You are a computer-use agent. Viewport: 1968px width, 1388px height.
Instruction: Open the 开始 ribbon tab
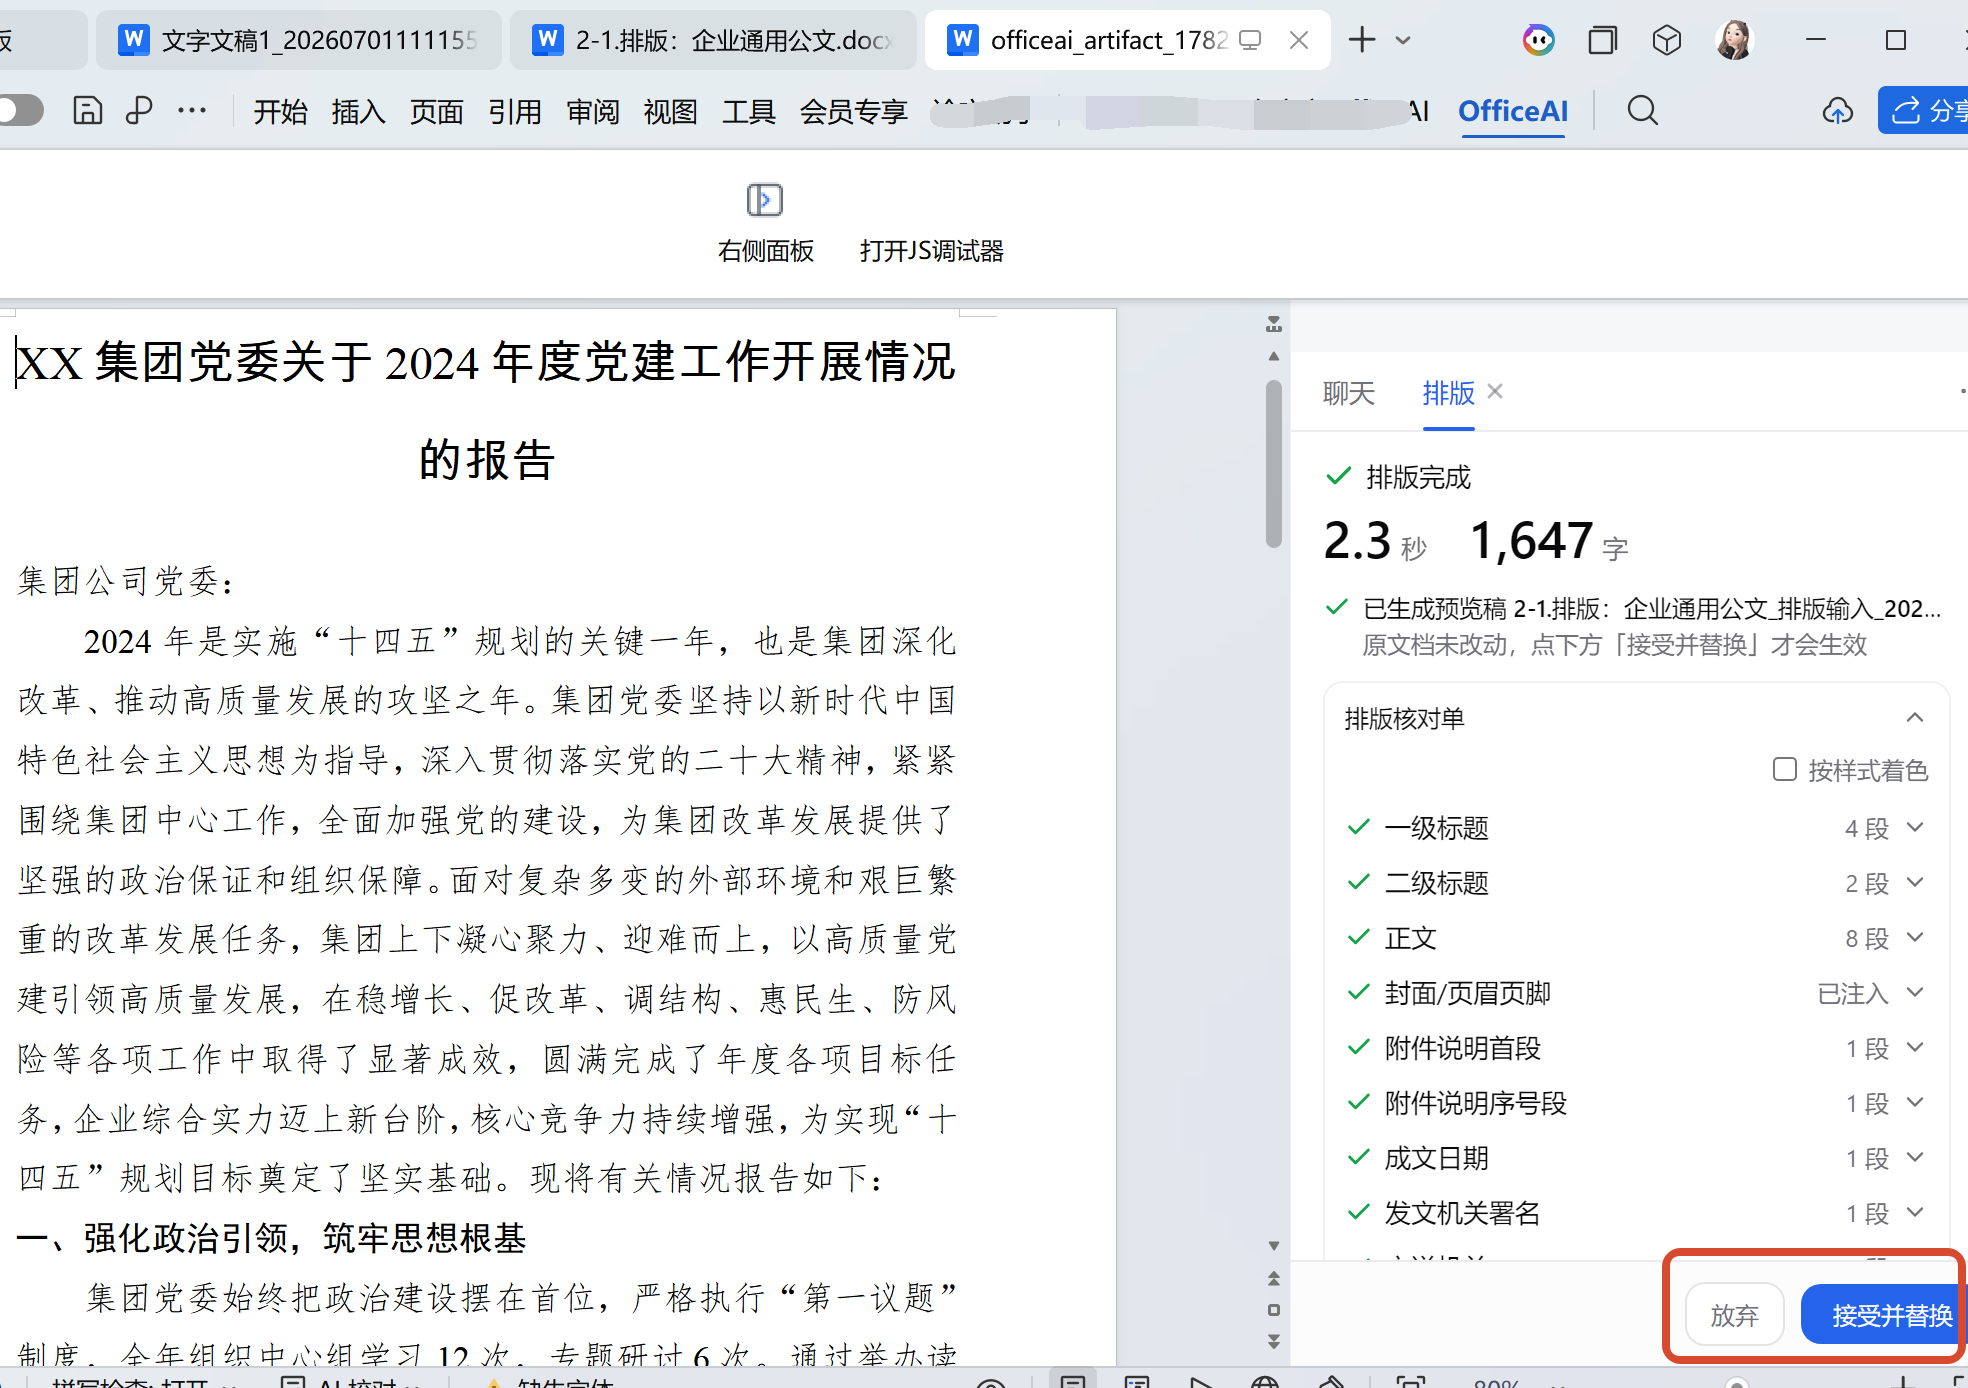pos(280,111)
